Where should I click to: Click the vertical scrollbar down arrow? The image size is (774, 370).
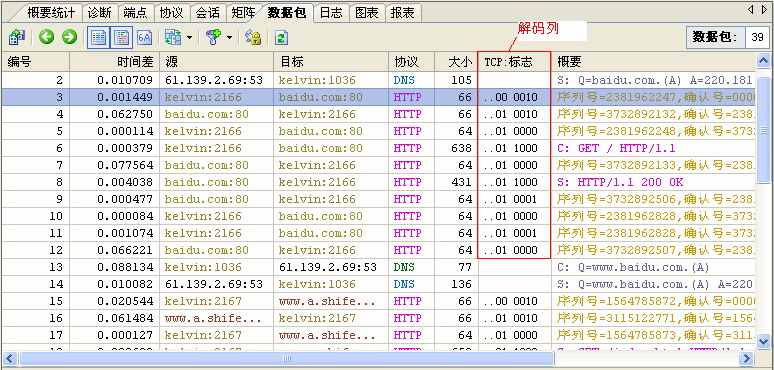(x=763, y=341)
